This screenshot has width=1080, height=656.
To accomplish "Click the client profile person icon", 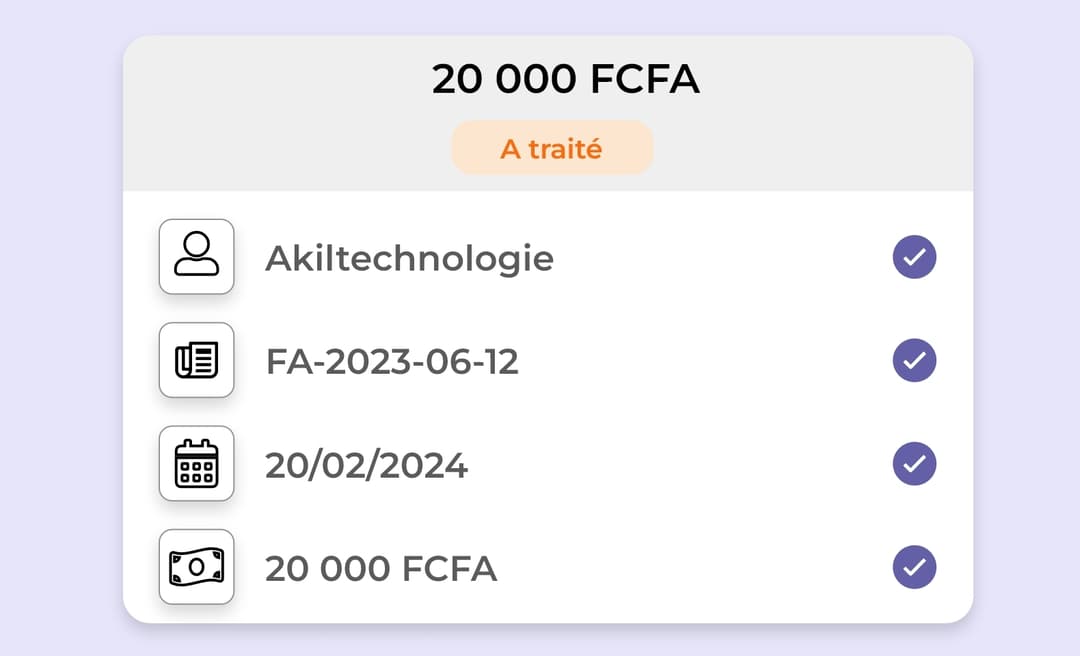I will pos(196,256).
